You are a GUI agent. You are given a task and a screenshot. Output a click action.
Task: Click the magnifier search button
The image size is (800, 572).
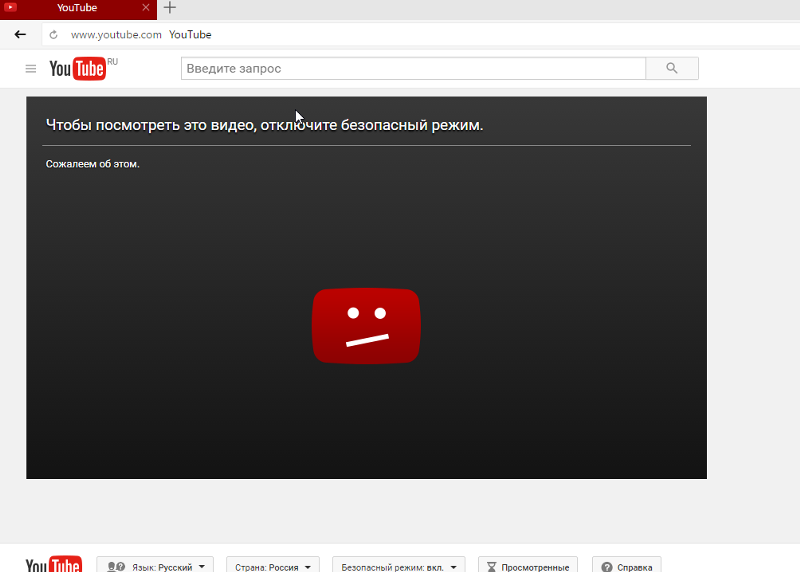(672, 68)
